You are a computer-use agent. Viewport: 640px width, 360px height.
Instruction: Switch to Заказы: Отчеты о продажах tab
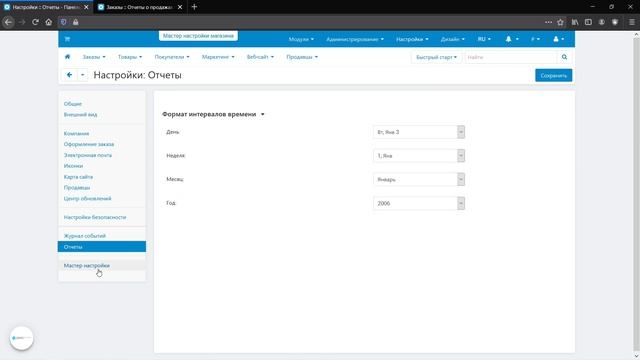140,7
